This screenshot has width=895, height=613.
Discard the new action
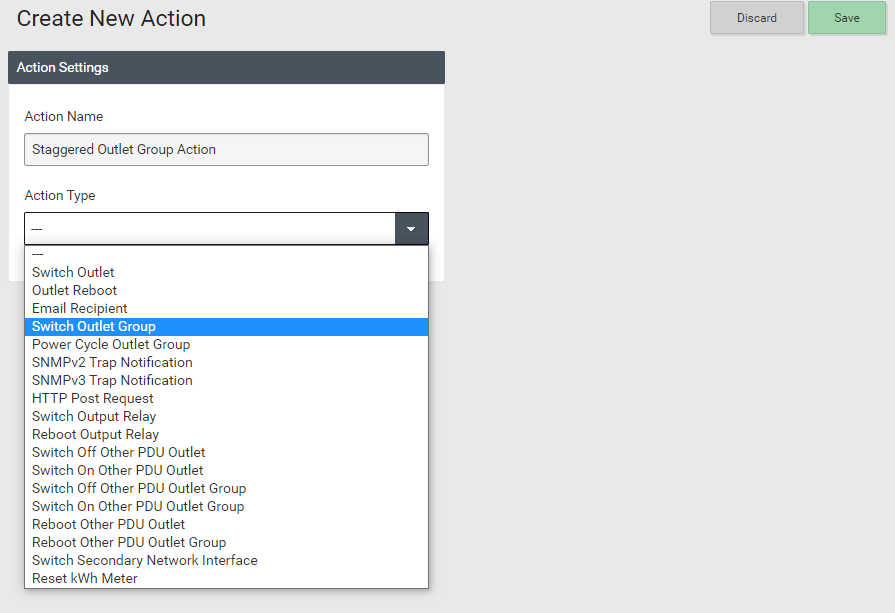pyautogui.click(x=756, y=18)
